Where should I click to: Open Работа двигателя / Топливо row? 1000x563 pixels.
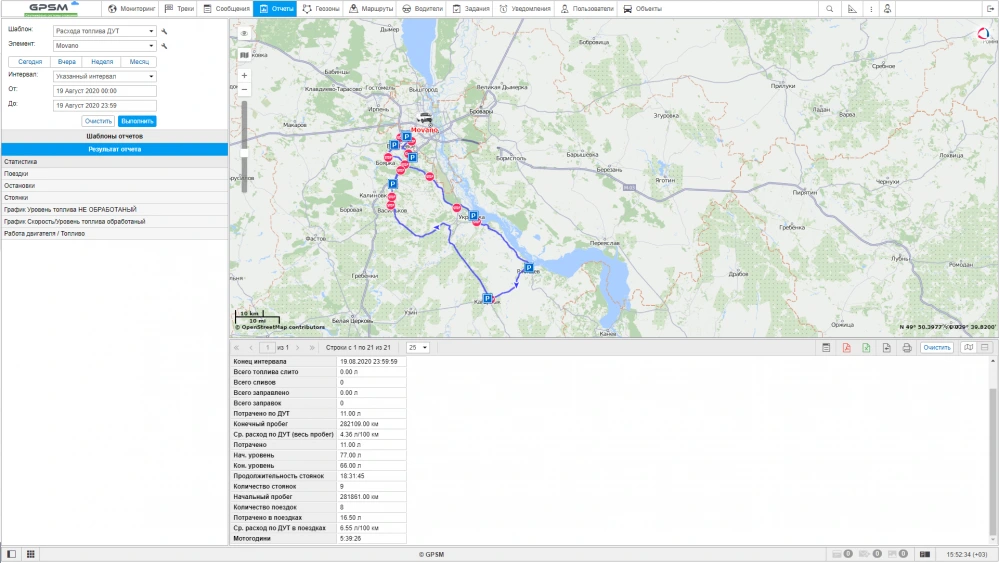[x=115, y=234]
